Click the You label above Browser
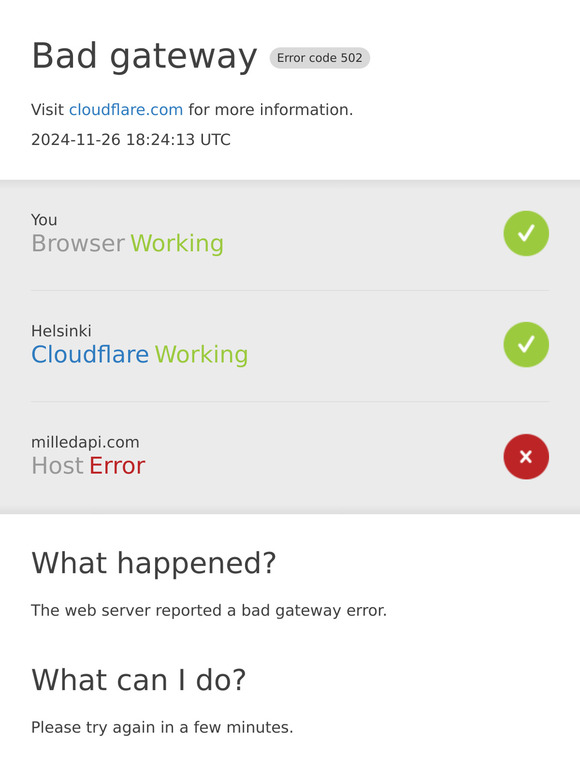 [x=44, y=220]
